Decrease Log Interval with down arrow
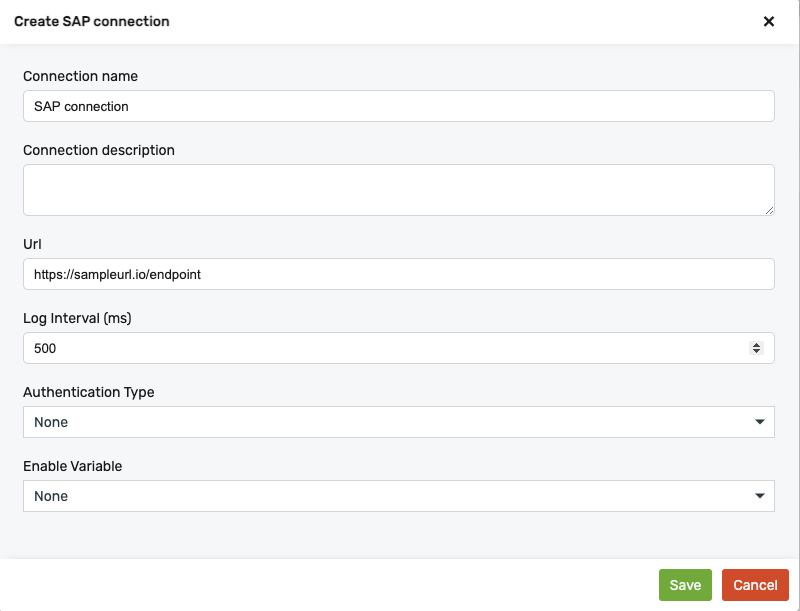The width and height of the screenshot is (800, 611). pyautogui.click(x=756, y=352)
